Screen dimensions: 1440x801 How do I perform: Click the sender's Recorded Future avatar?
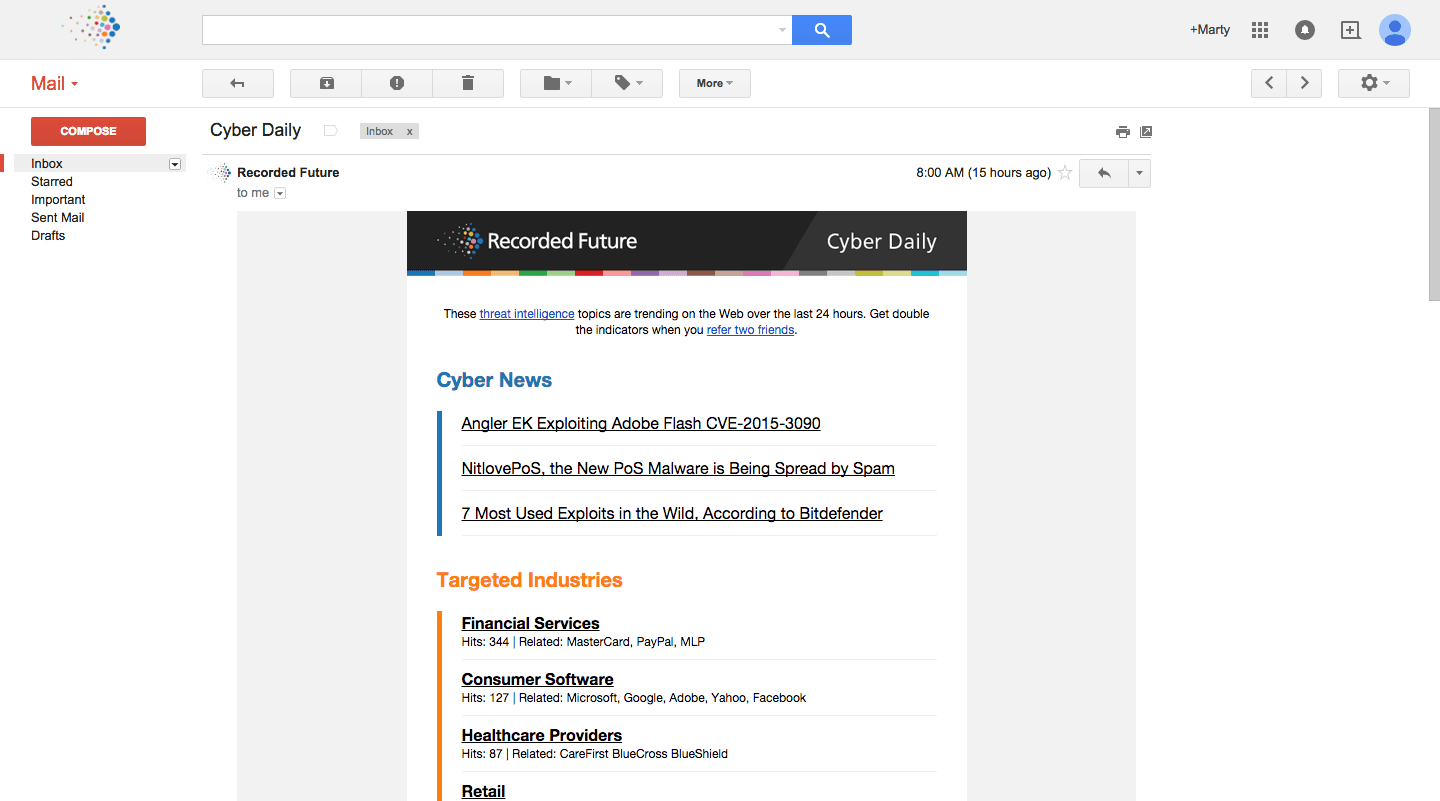pos(219,173)
